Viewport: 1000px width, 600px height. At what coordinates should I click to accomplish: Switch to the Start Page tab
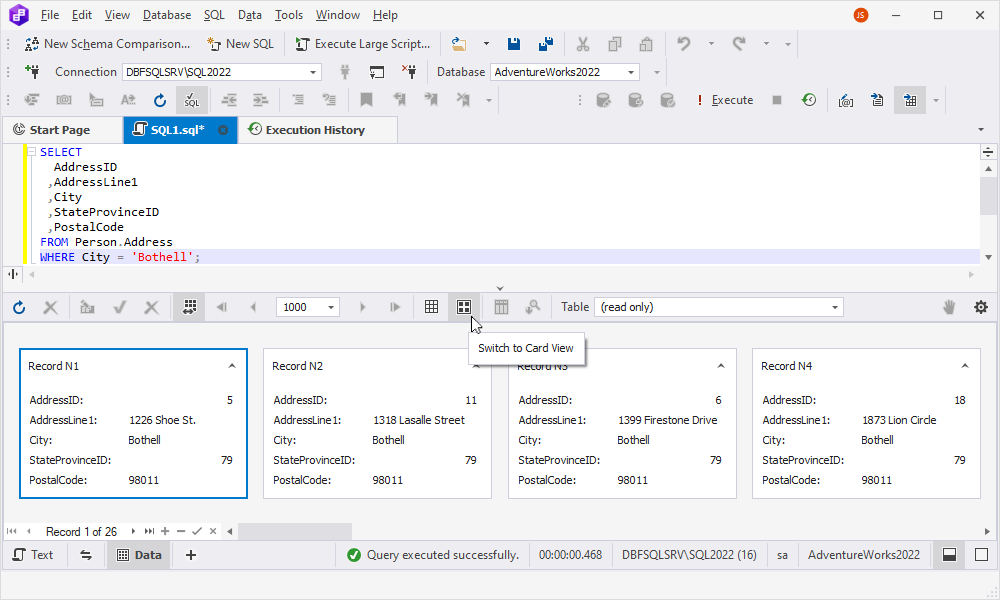tap(61, 130)
